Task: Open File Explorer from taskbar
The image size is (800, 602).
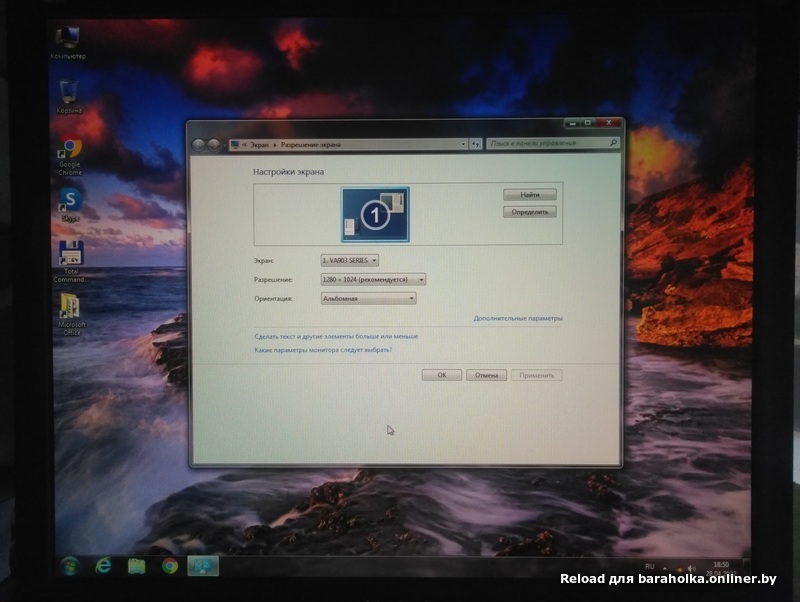Action: coord(136,566)
